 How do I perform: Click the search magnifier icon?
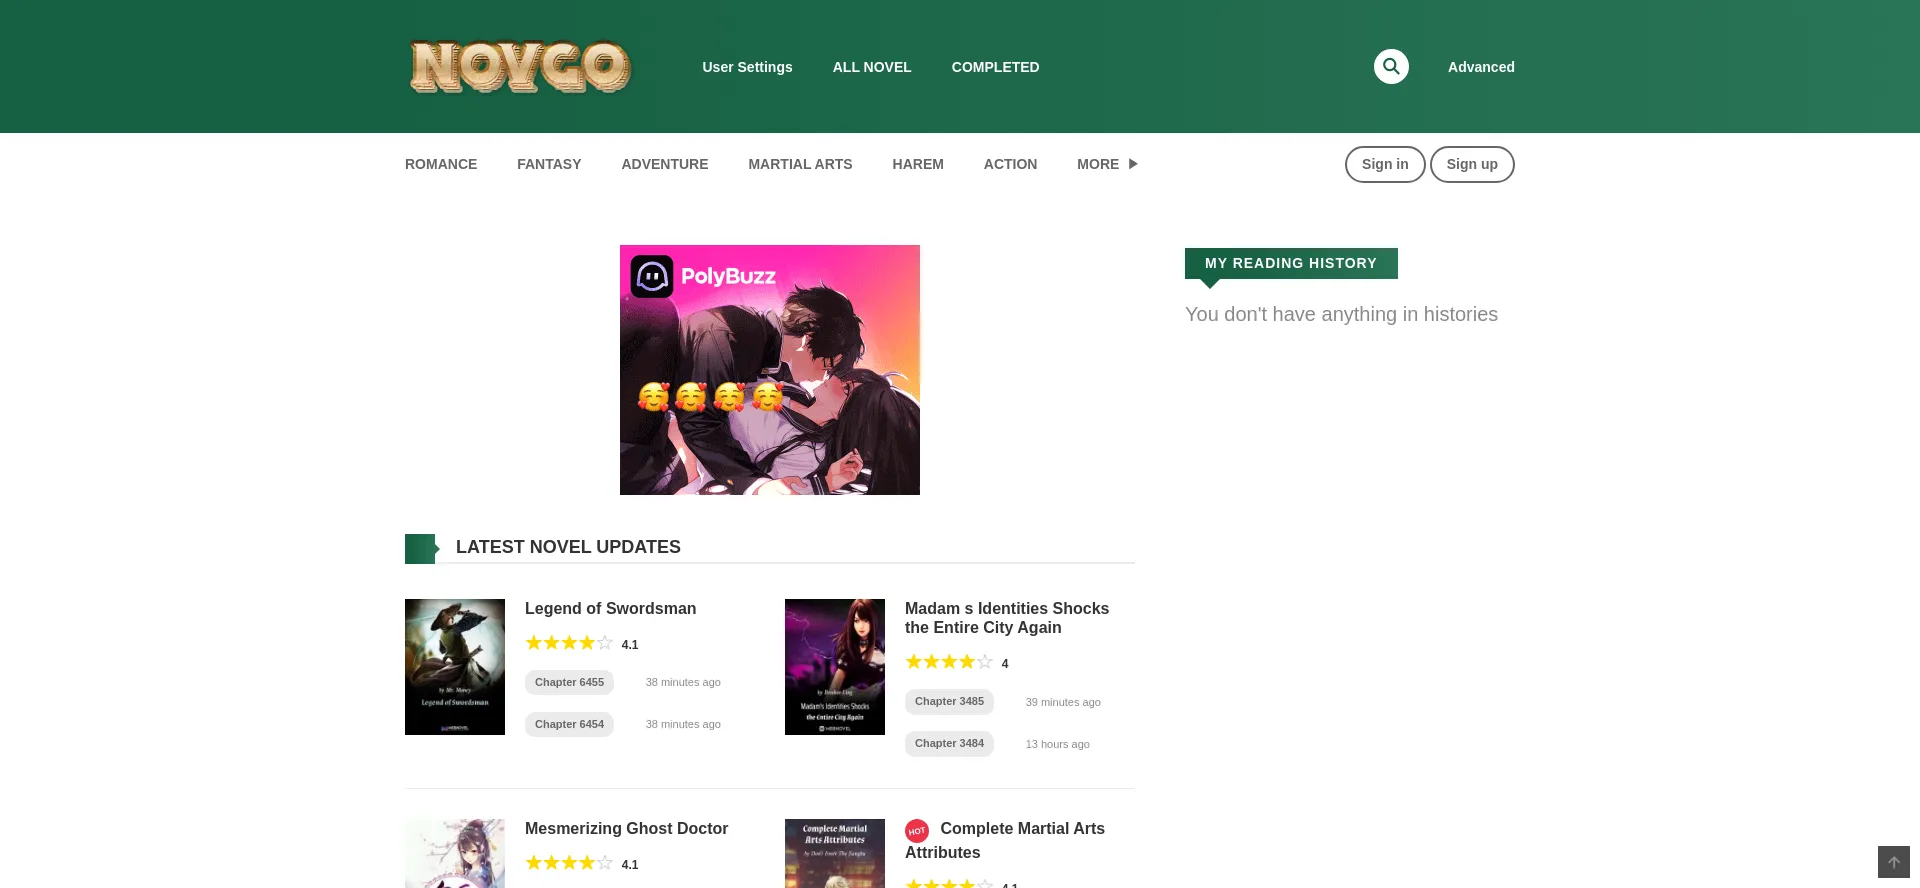1391,67
